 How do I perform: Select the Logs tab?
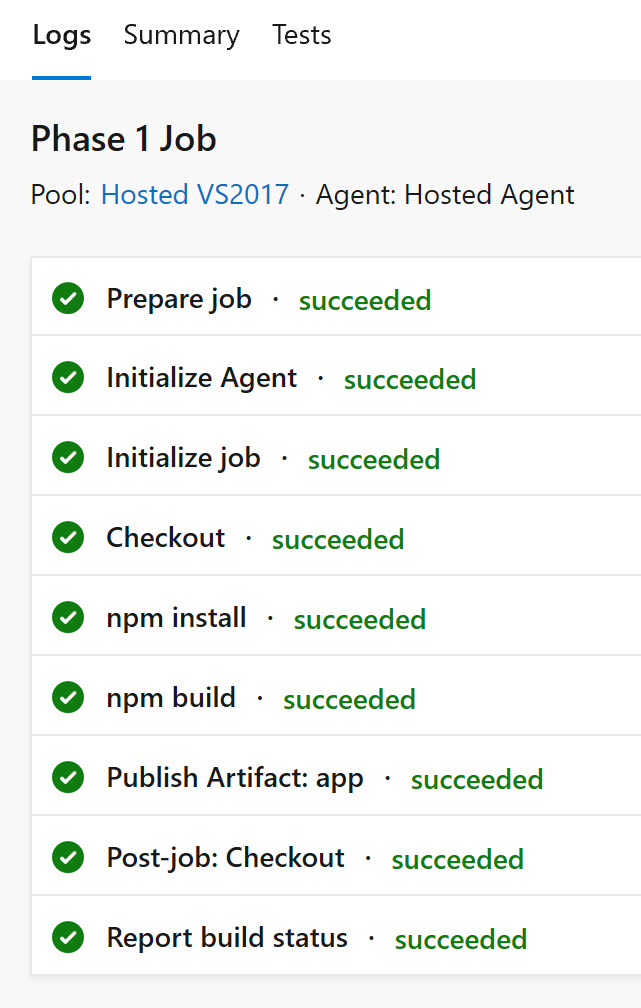(62, 35)
